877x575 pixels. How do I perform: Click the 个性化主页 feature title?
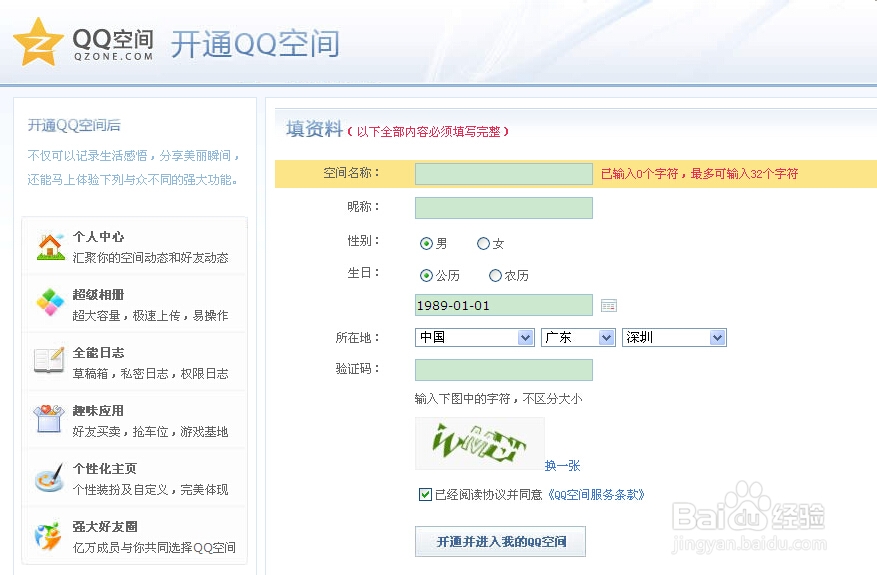click(105, 469)
